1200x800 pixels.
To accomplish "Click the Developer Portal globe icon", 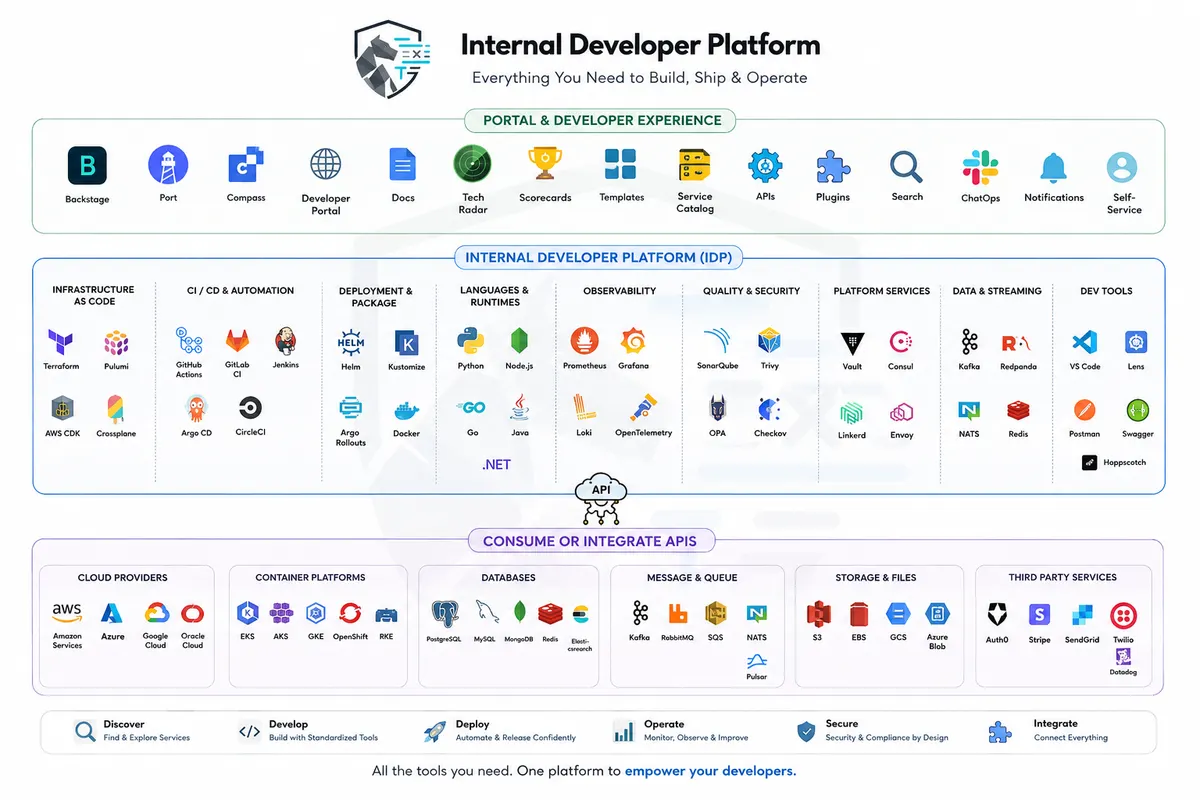I will pos(326,165).
